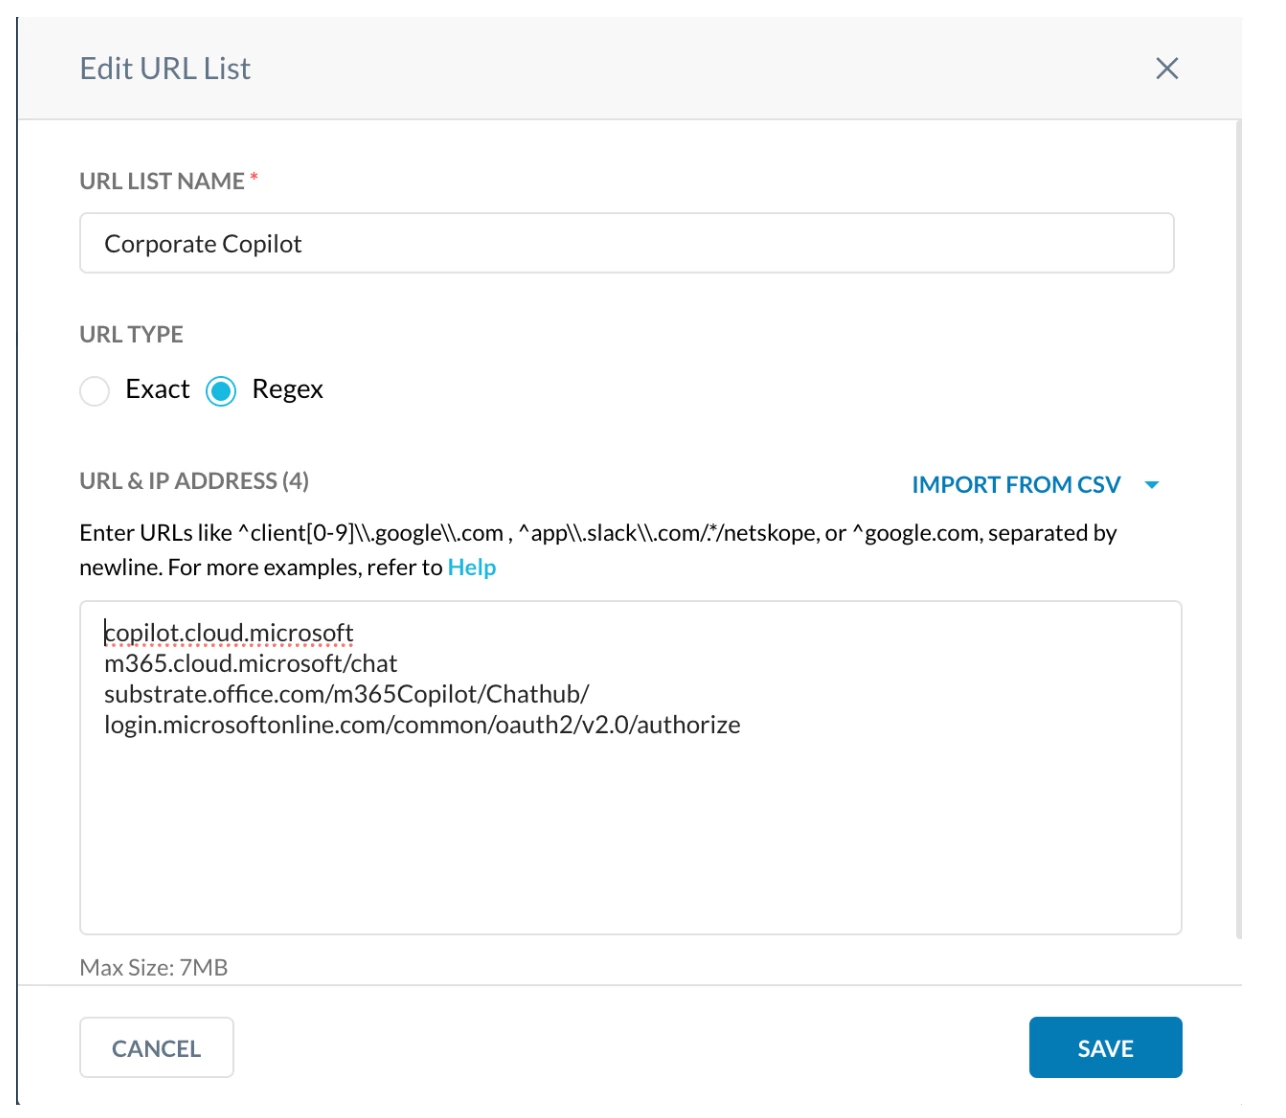This screenshot has height=1118, width=1286.
Task: Select the Regex URL type radio button
Action: 221,390
